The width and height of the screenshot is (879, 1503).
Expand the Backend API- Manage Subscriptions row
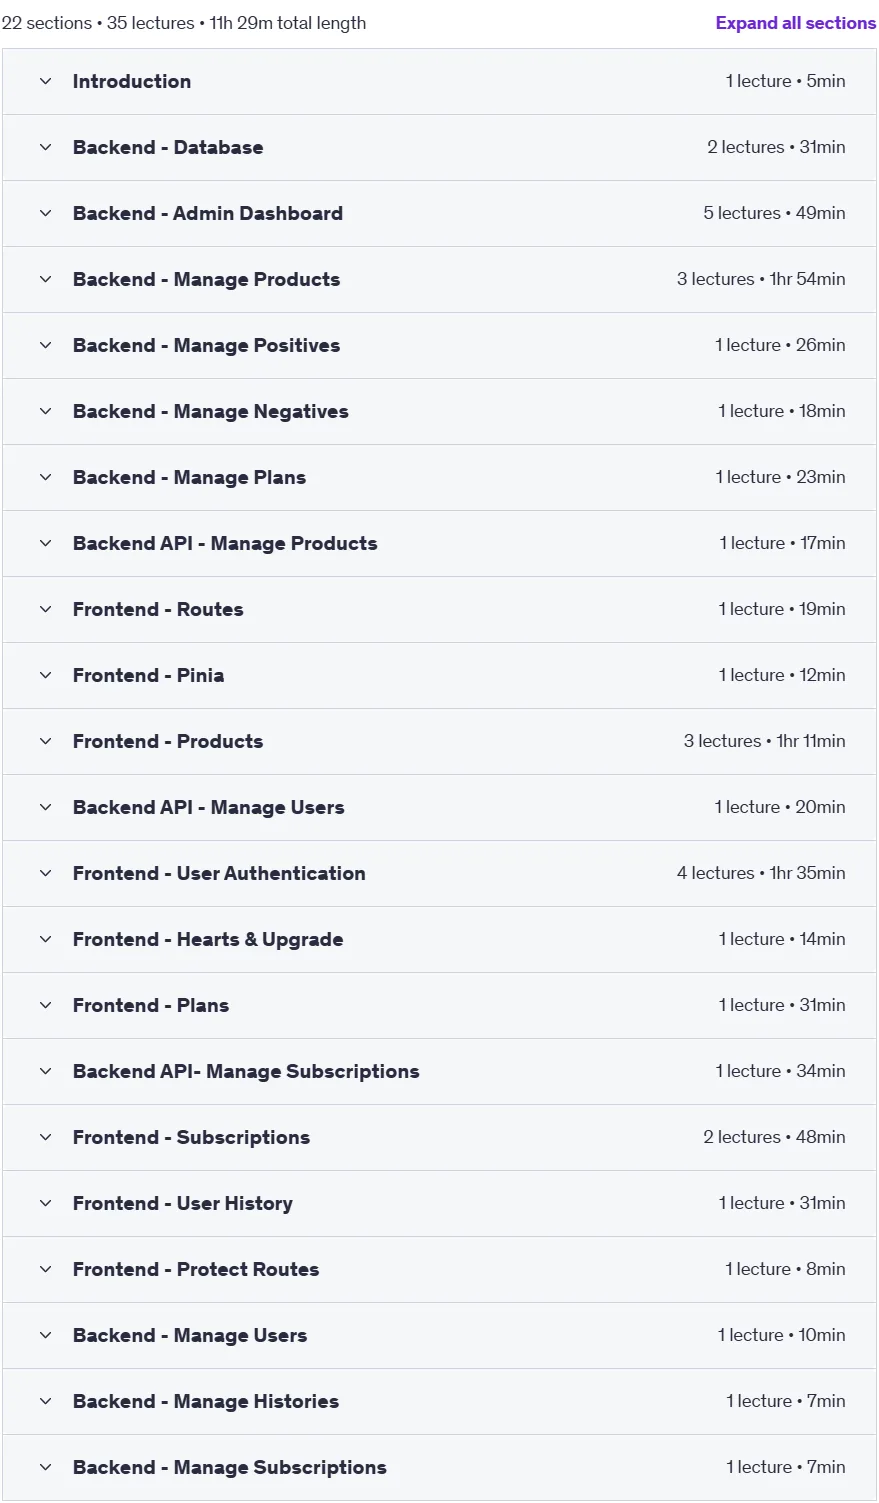click(x=439, y=1071)
